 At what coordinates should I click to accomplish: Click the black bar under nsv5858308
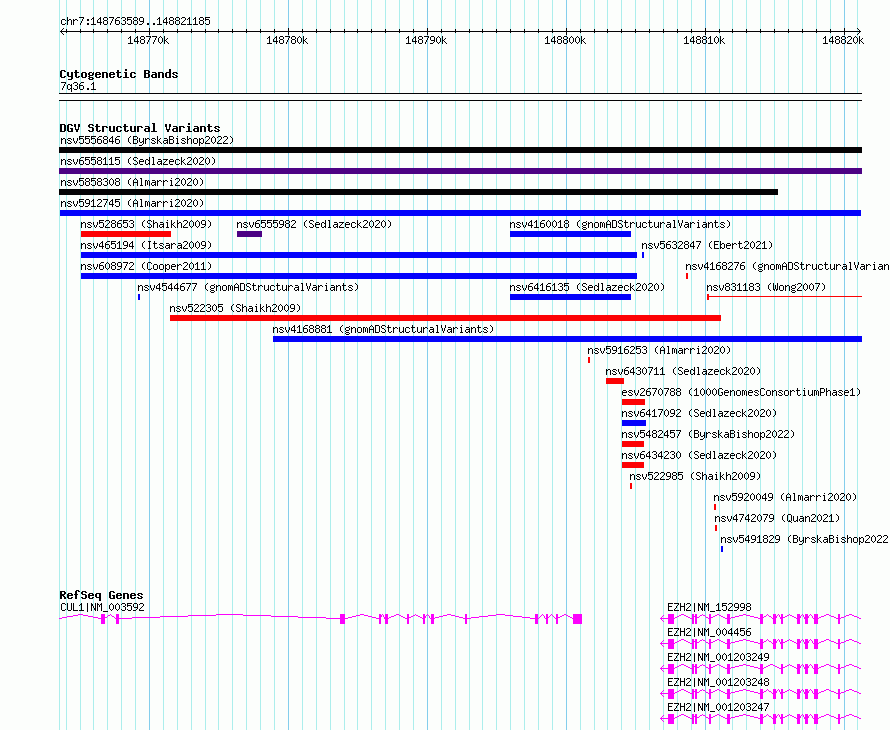pyautogui.click(x=418, y=192)
